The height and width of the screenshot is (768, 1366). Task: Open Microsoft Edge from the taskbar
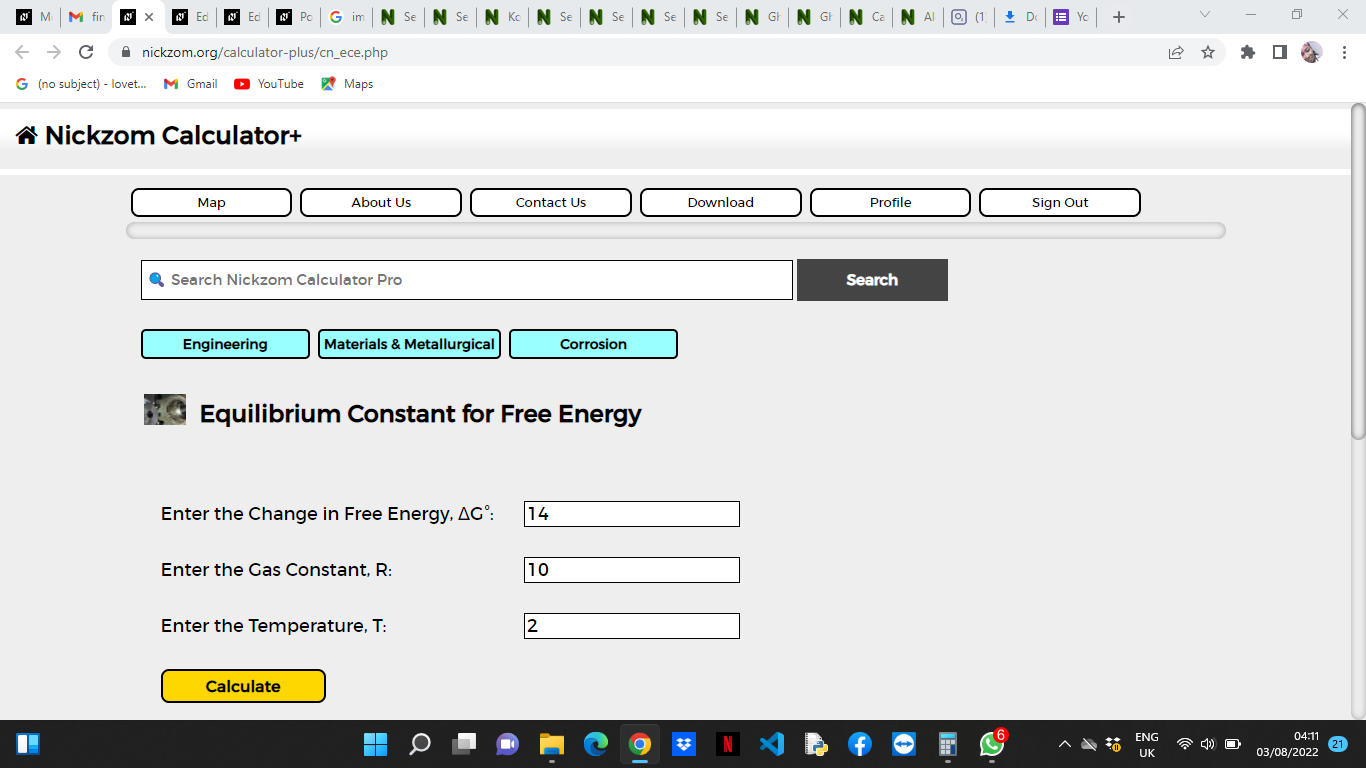click(x=596, y=744)
